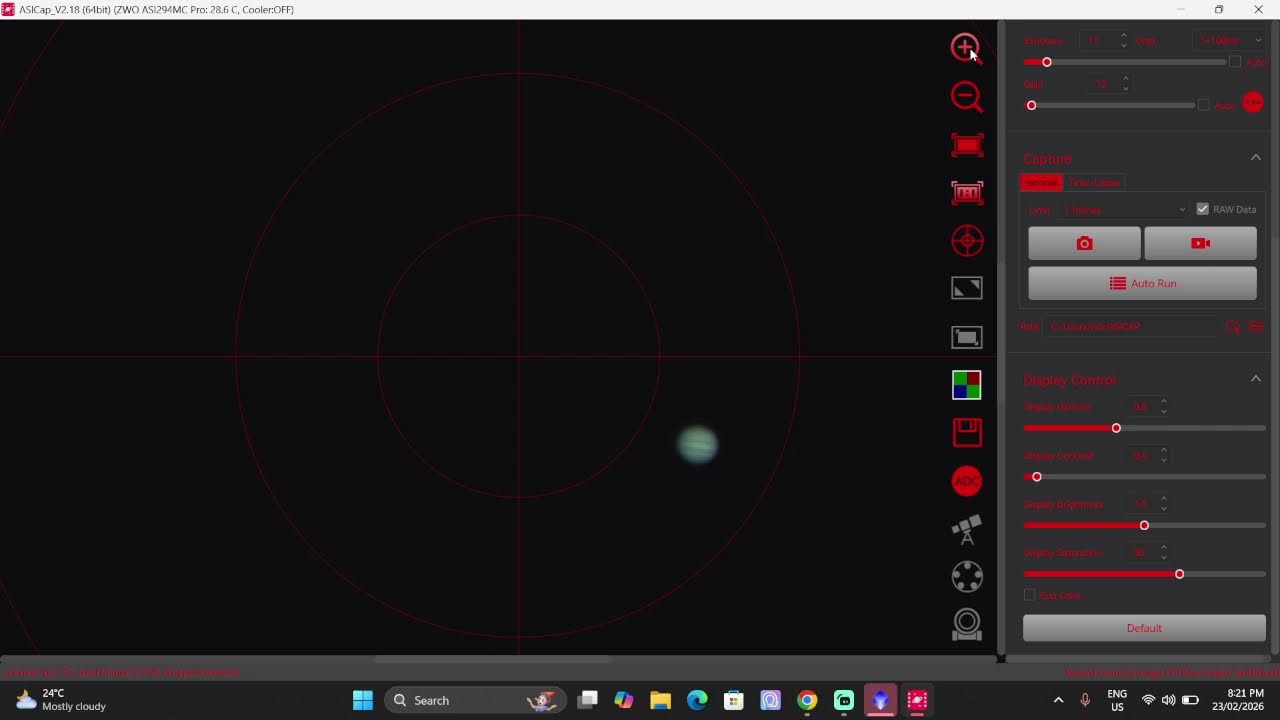Screen dimensions: 1280x720
Task: Collapse the Capture section
Action: point(1256,158)
